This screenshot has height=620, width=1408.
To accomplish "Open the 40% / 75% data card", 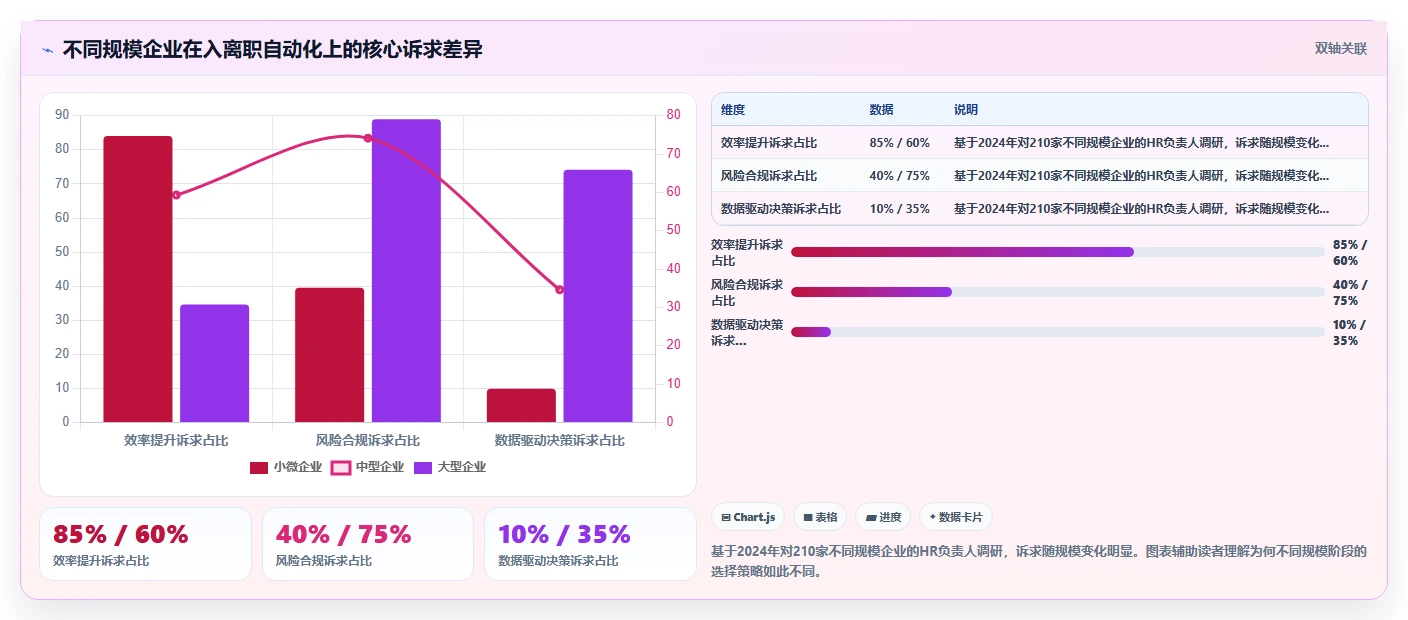I will [368, 544].
